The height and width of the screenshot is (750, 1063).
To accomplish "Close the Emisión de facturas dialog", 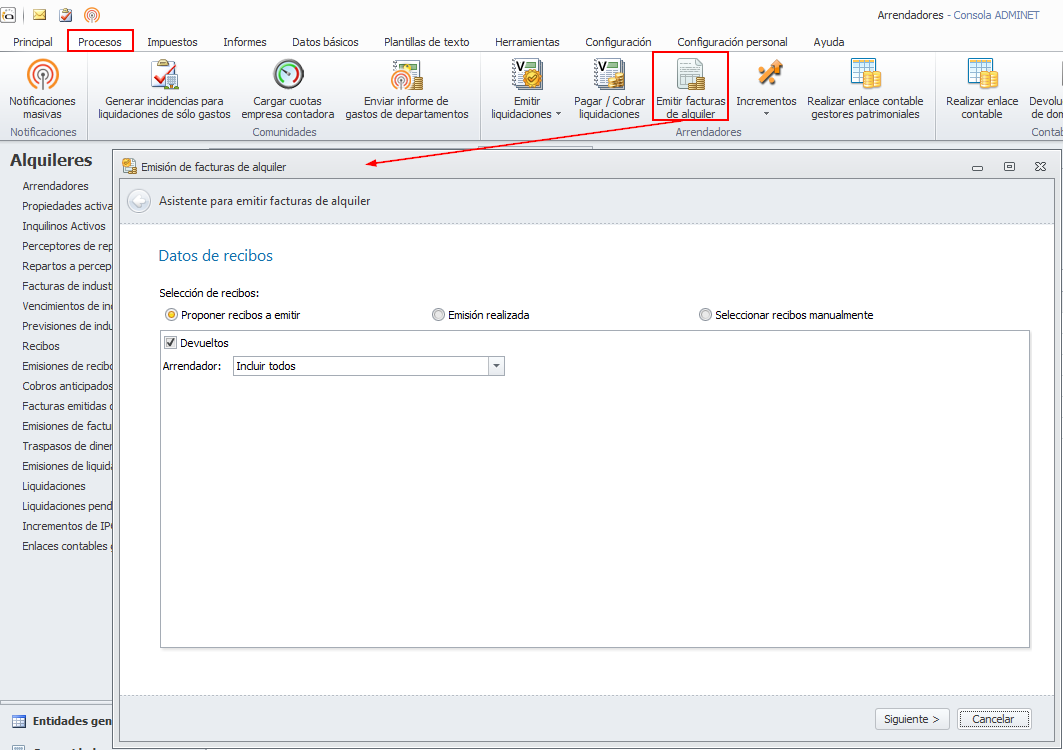I will (1040, 166).
